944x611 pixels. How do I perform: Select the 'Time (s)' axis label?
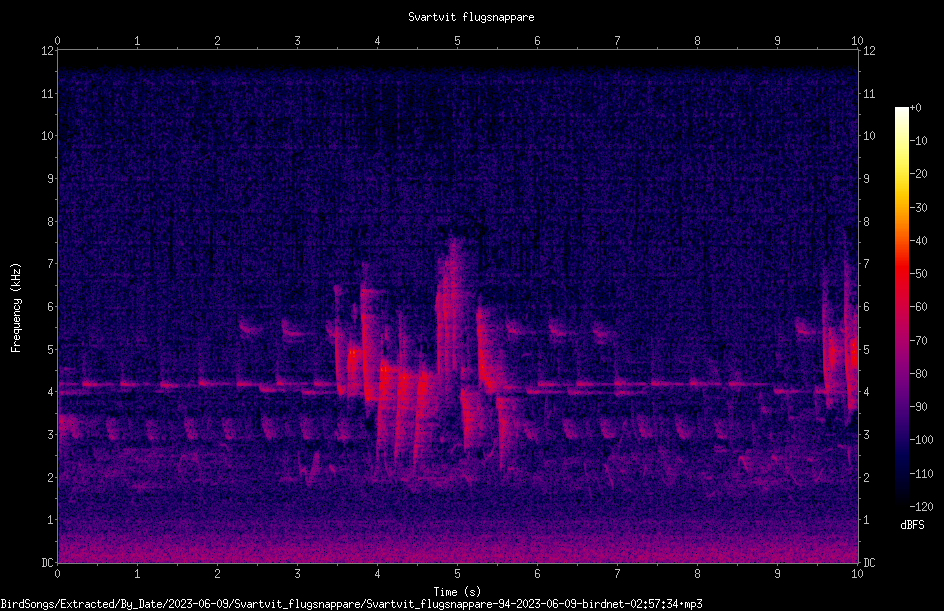(457, 592)
